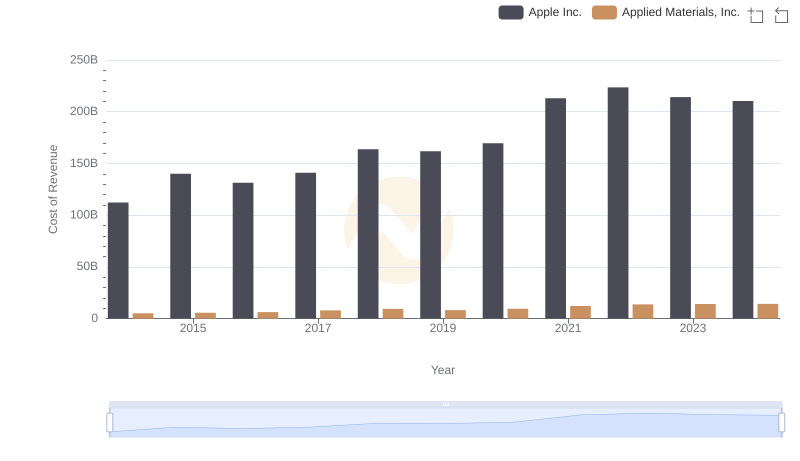Click the 100B y-axis label

[x=84, y=215]
